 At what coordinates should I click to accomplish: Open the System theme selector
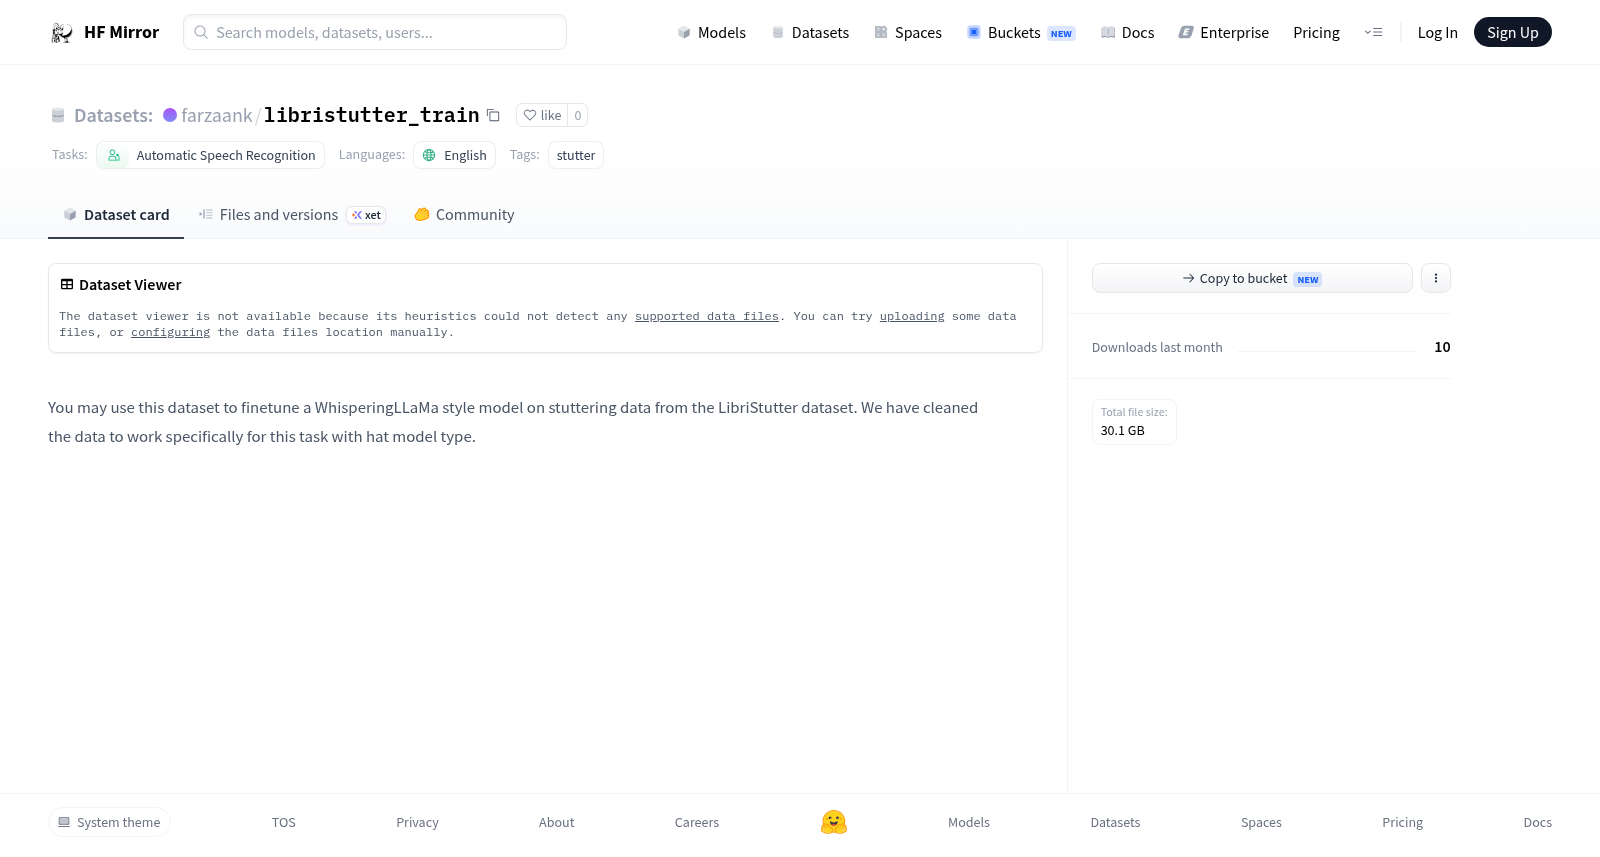(x=109, y=822)
